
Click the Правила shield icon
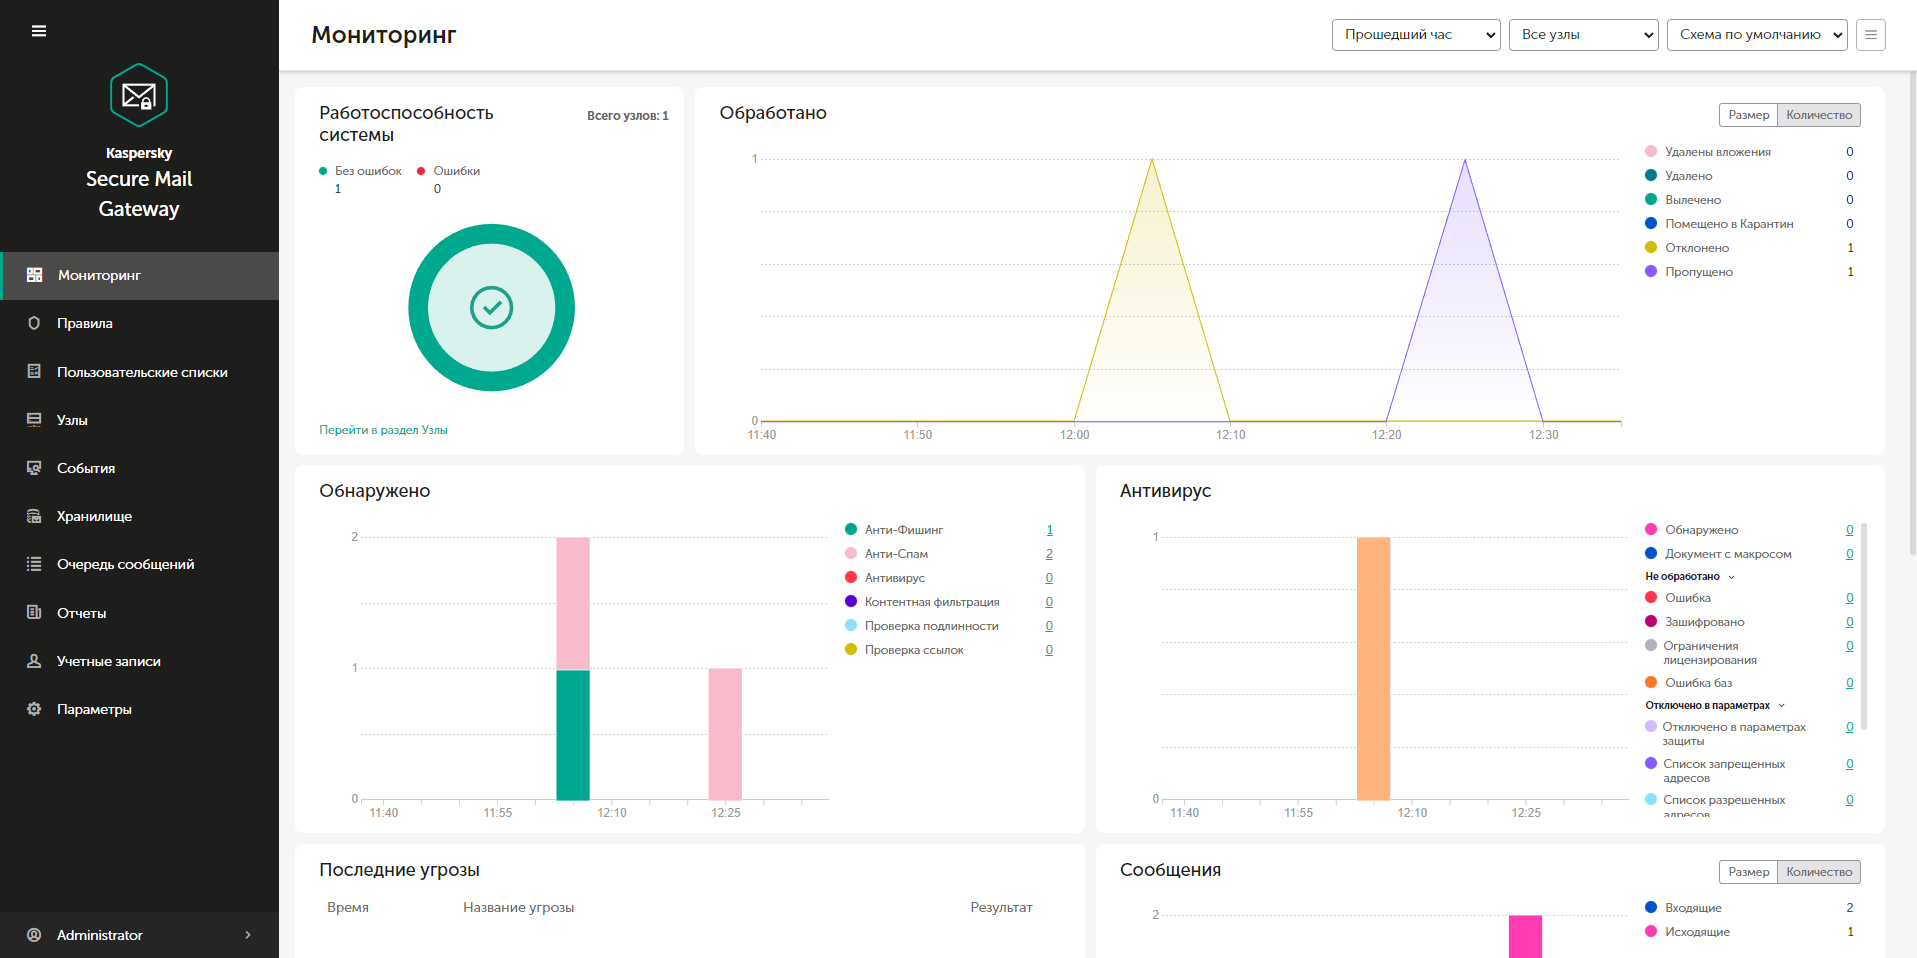coord(34,323)
